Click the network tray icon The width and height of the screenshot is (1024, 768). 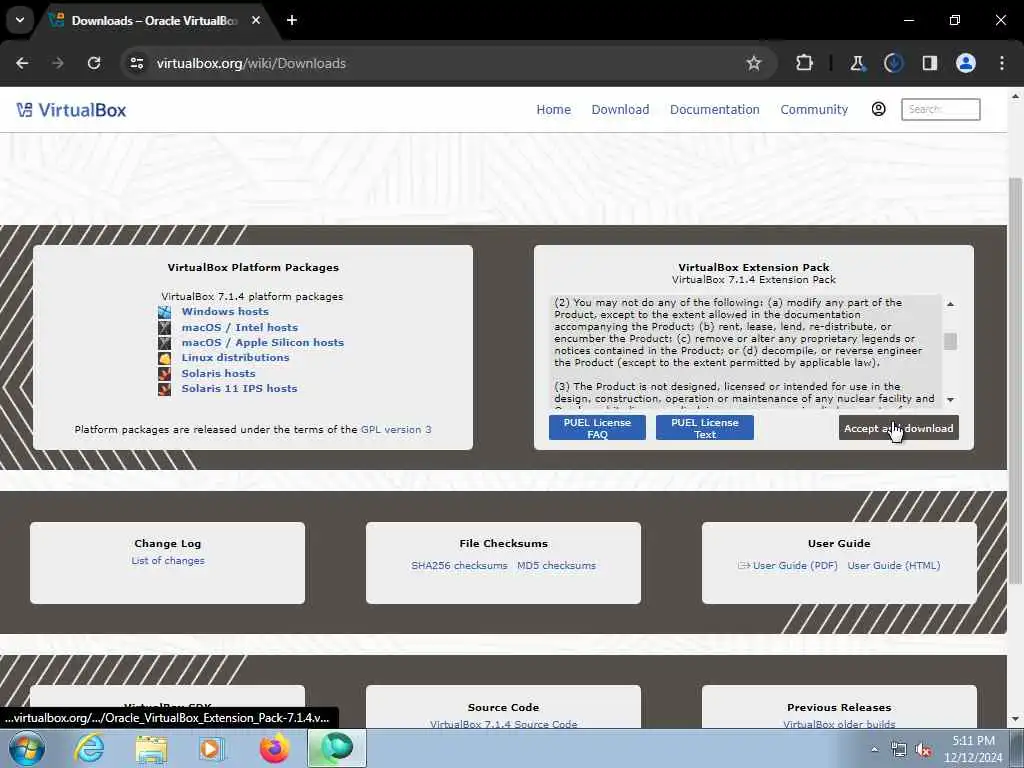(899, 750)
